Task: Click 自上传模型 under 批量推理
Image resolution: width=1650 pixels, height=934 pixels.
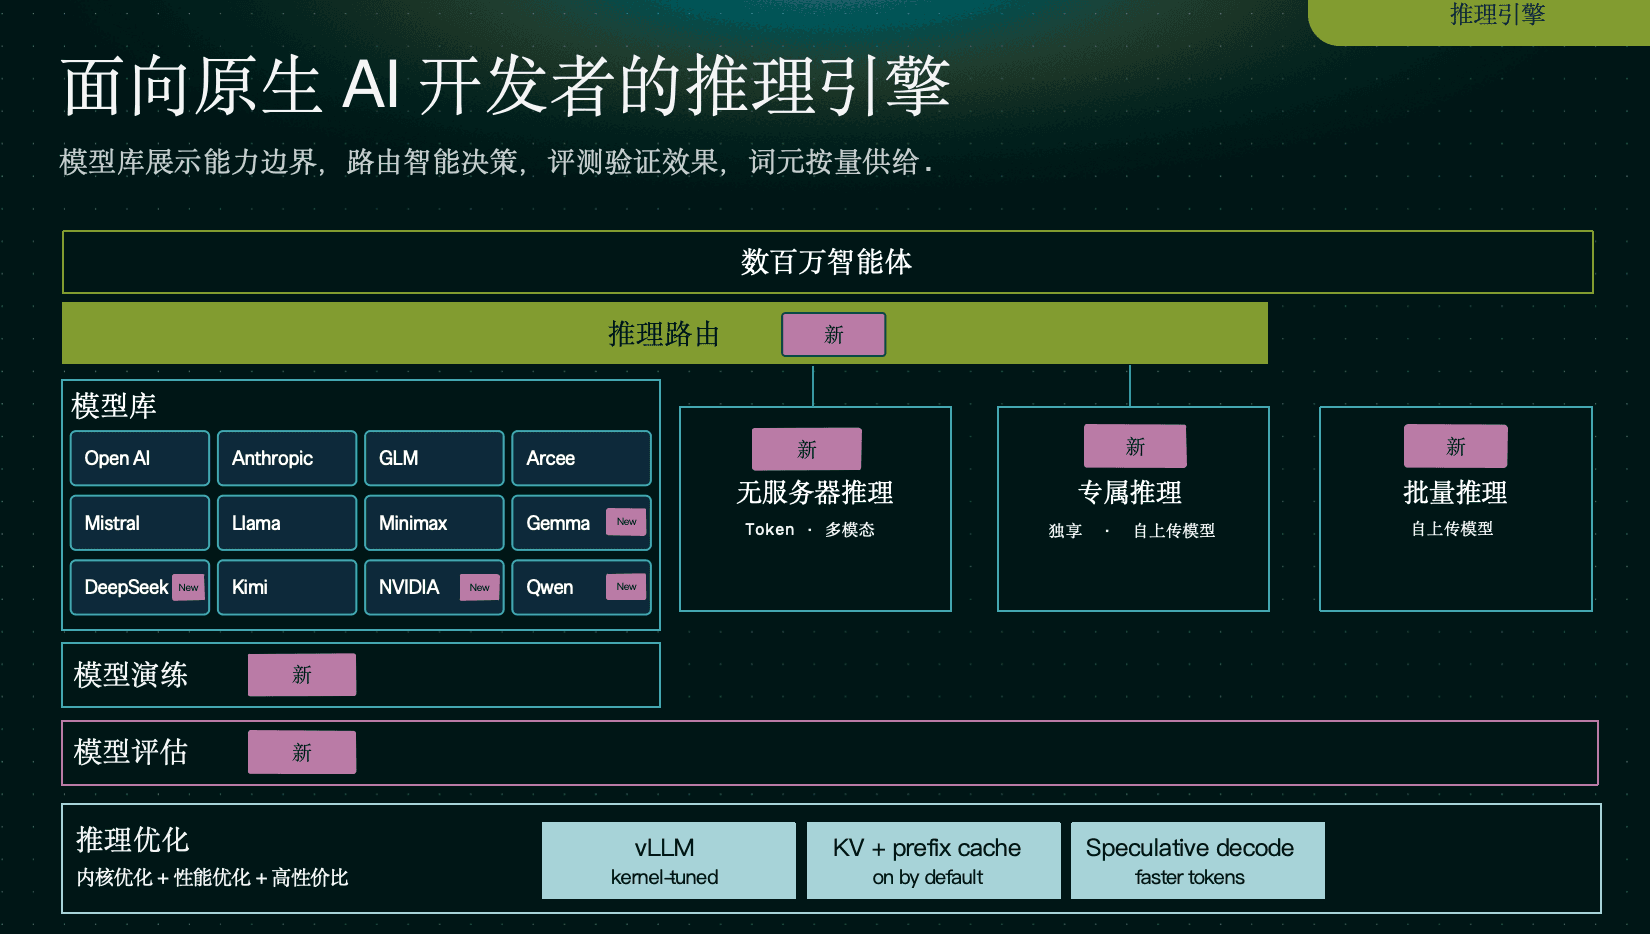Action: pyautogui.click(x=1452, y=529)
